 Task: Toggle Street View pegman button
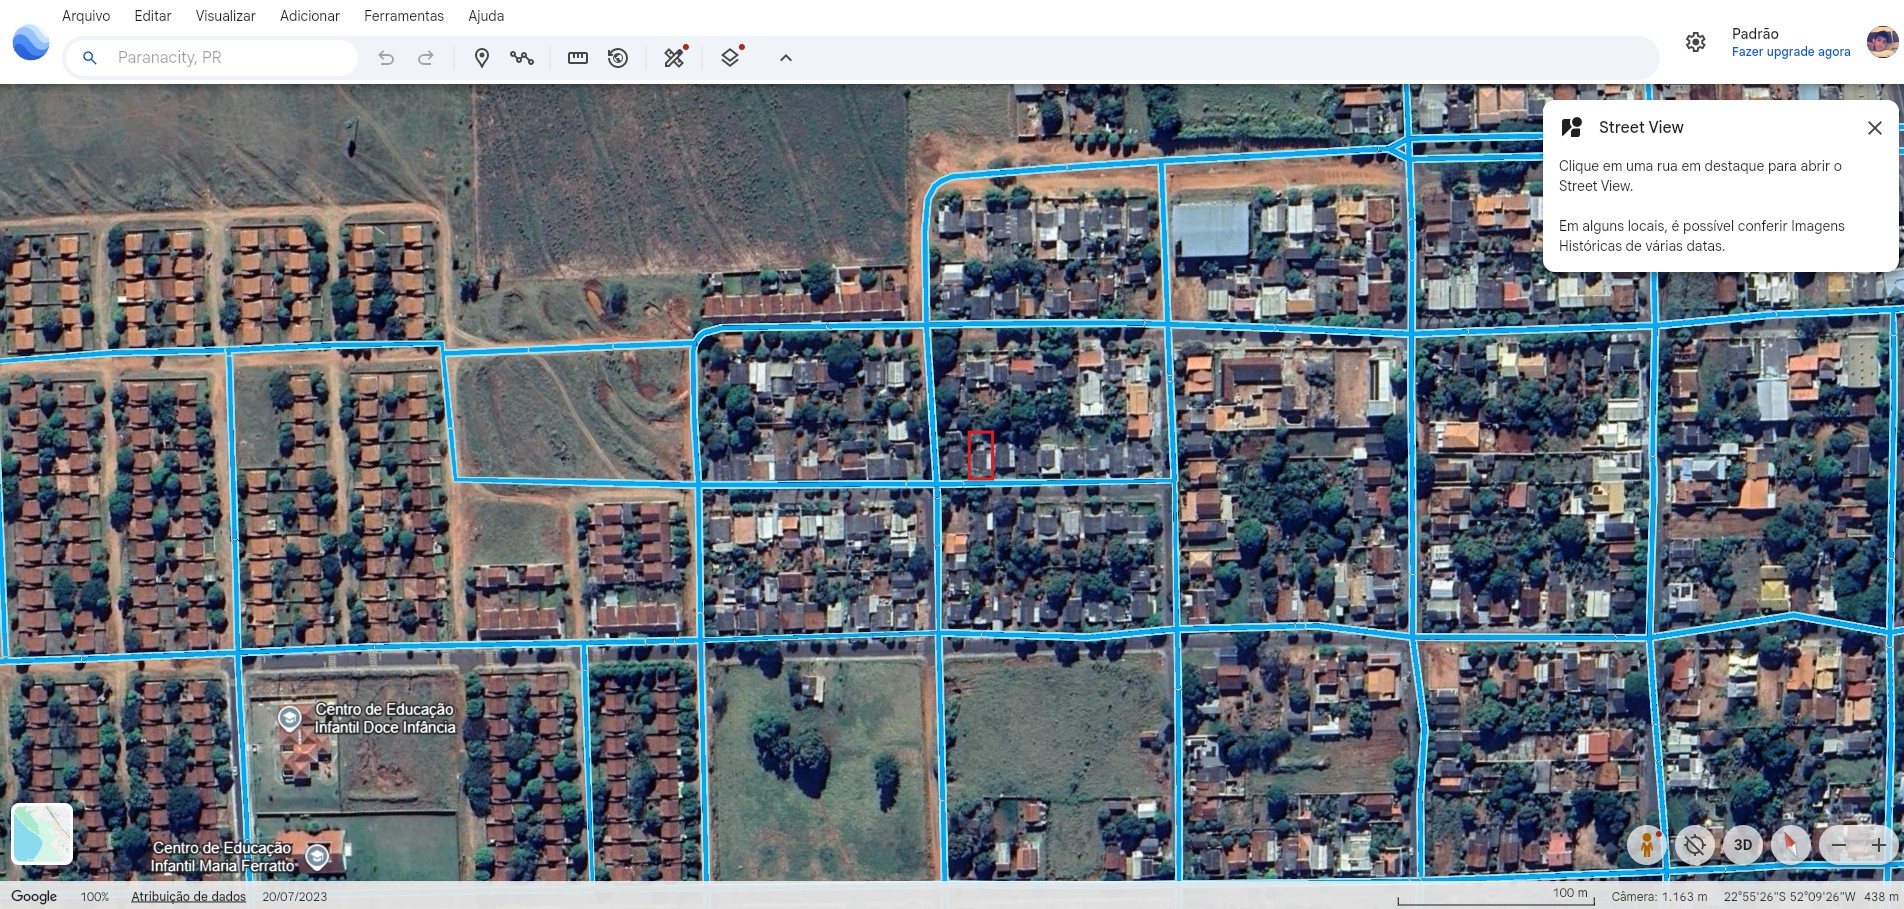tap(1646, 845)
